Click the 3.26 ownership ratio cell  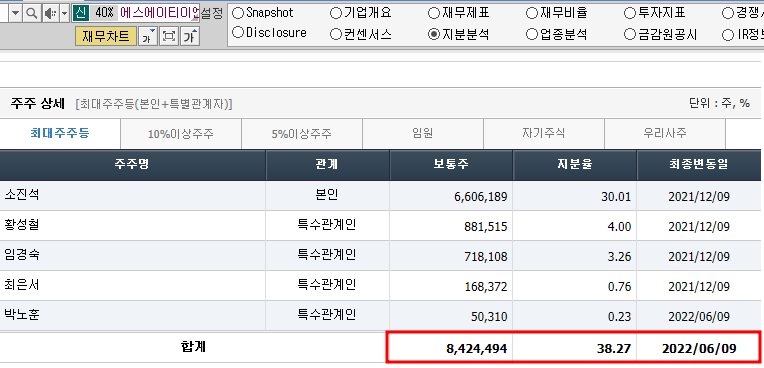click(574, 256)
